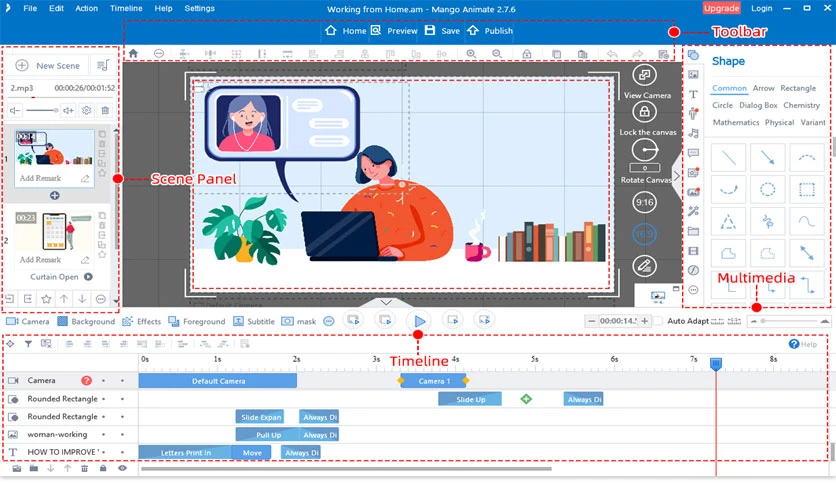Image resolution: width=836 pixels, height=484 pixels.
Task: Open the Action menu
Action: point(86,8)
